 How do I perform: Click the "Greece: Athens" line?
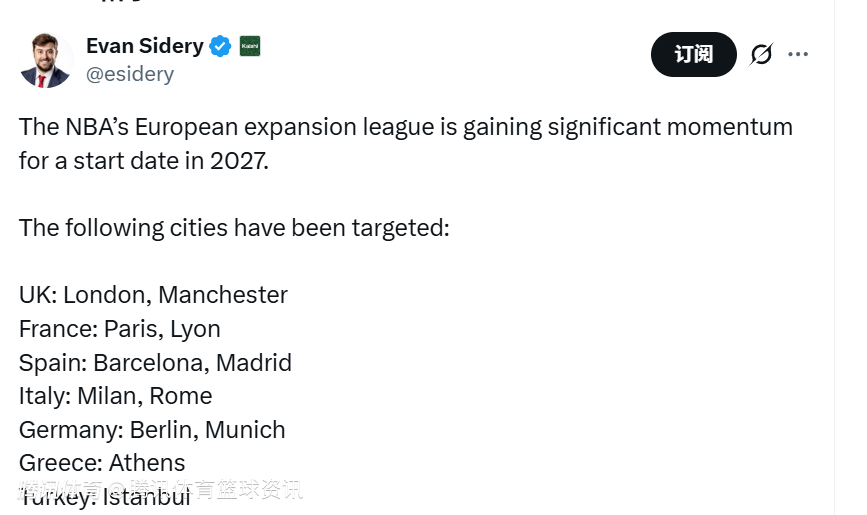point(102,463)
